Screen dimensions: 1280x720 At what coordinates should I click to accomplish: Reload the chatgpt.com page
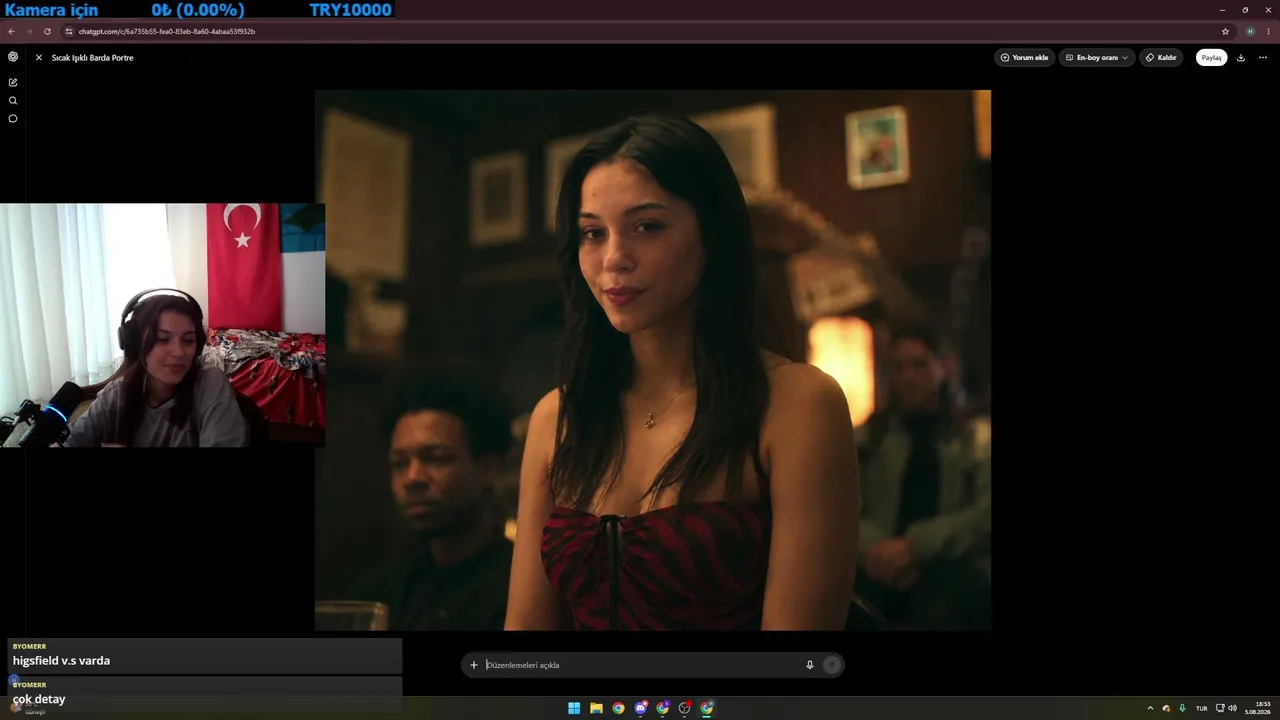[x=47, y=31]
